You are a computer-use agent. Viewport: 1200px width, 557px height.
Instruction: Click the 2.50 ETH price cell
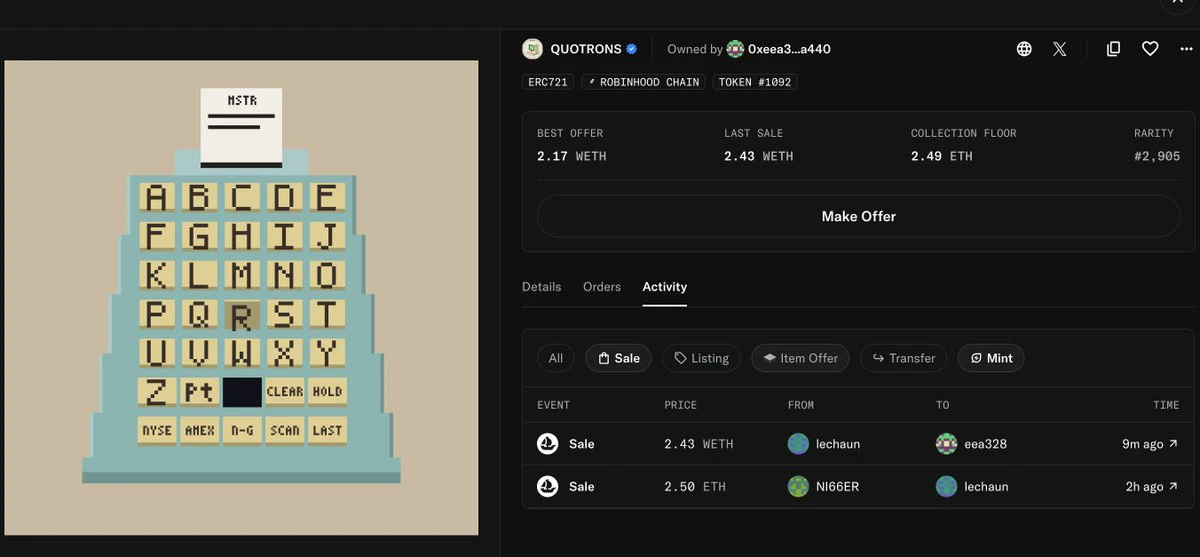coord(695,486)
